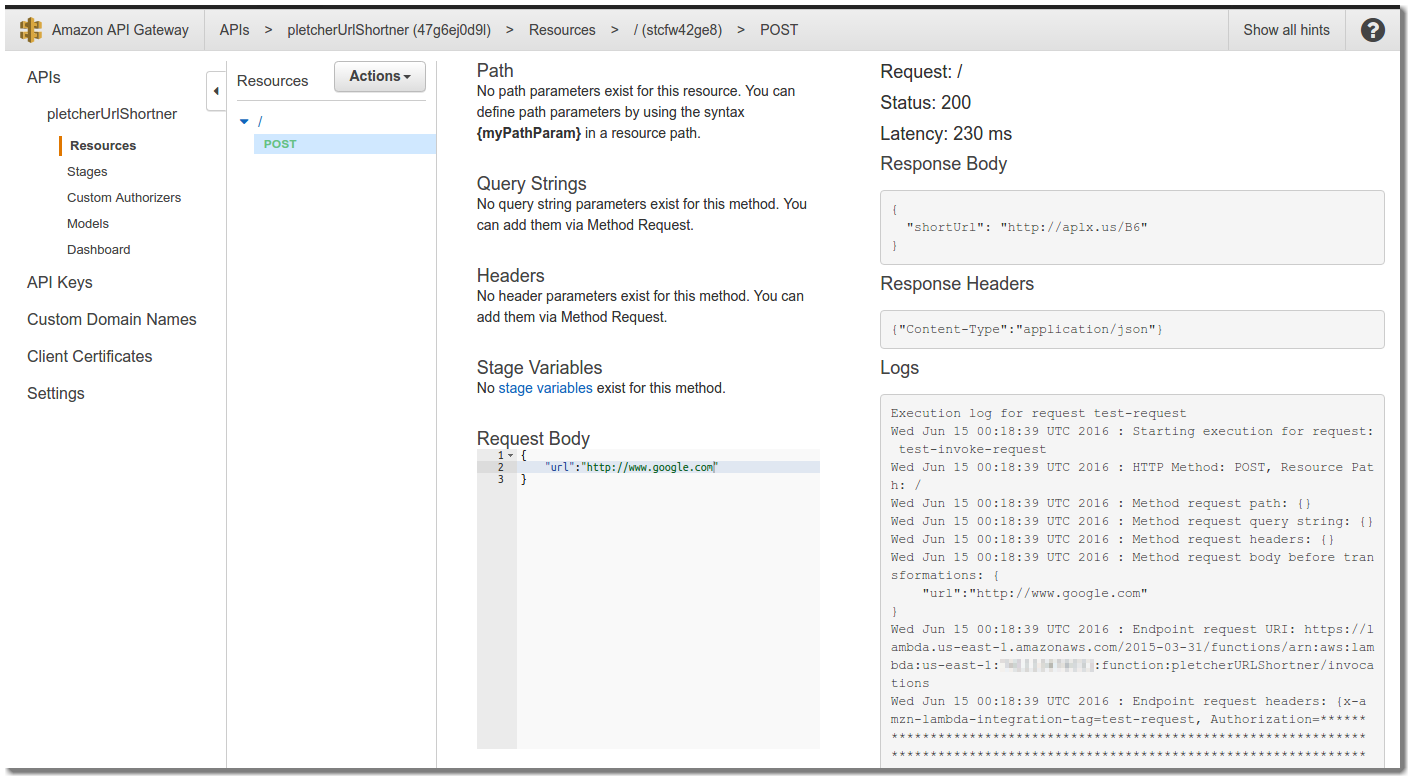
Task: Open the / (stcfw42ge8) breadcrumb
Action: pos(678,30)
